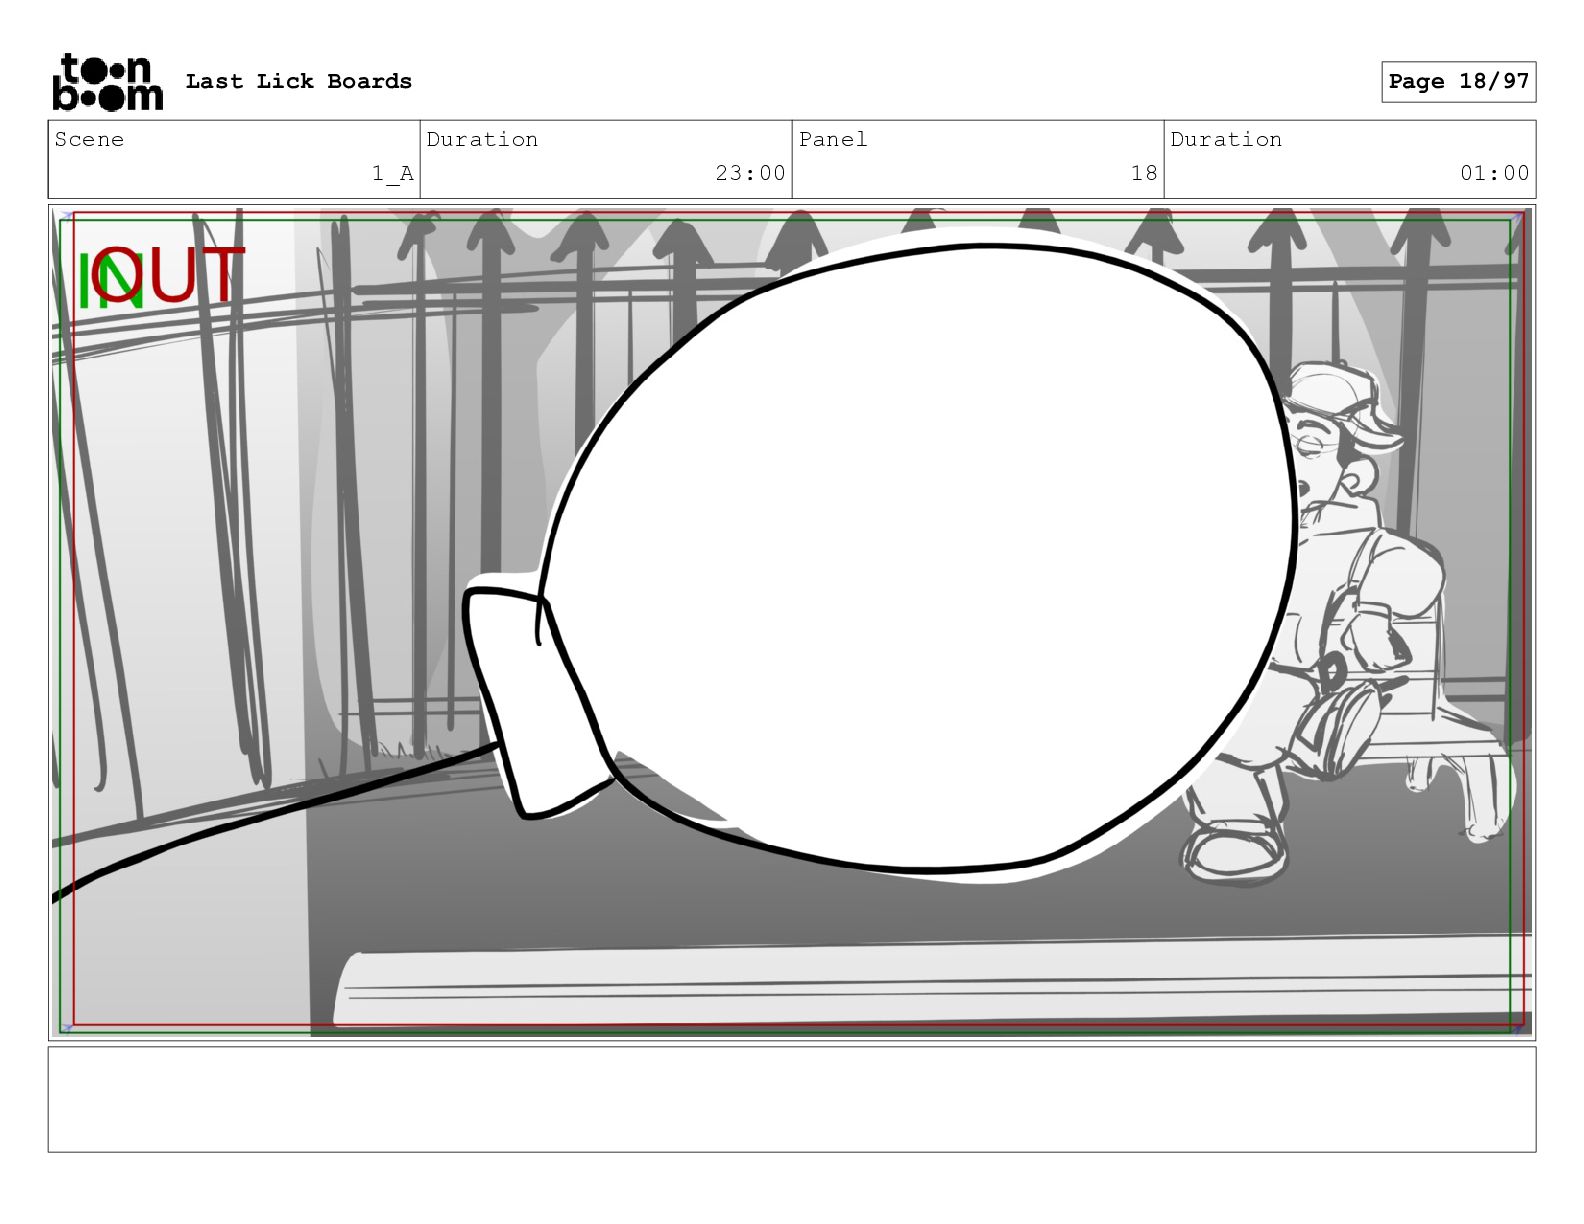Click the 'Panel' header label
The height and width of the screenshot is (1224, 1584).
tap(833, 139)
